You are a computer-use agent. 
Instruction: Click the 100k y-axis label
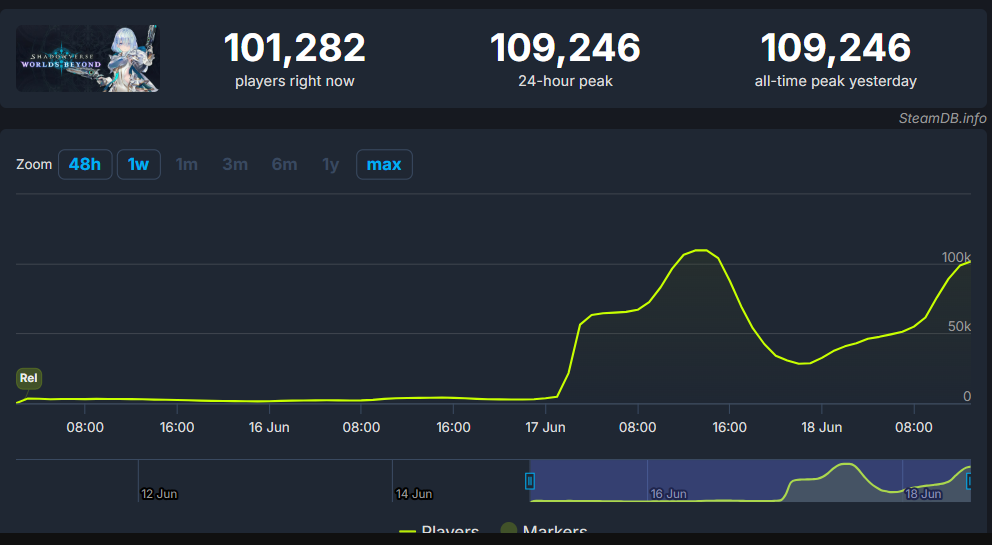(956, 257)
